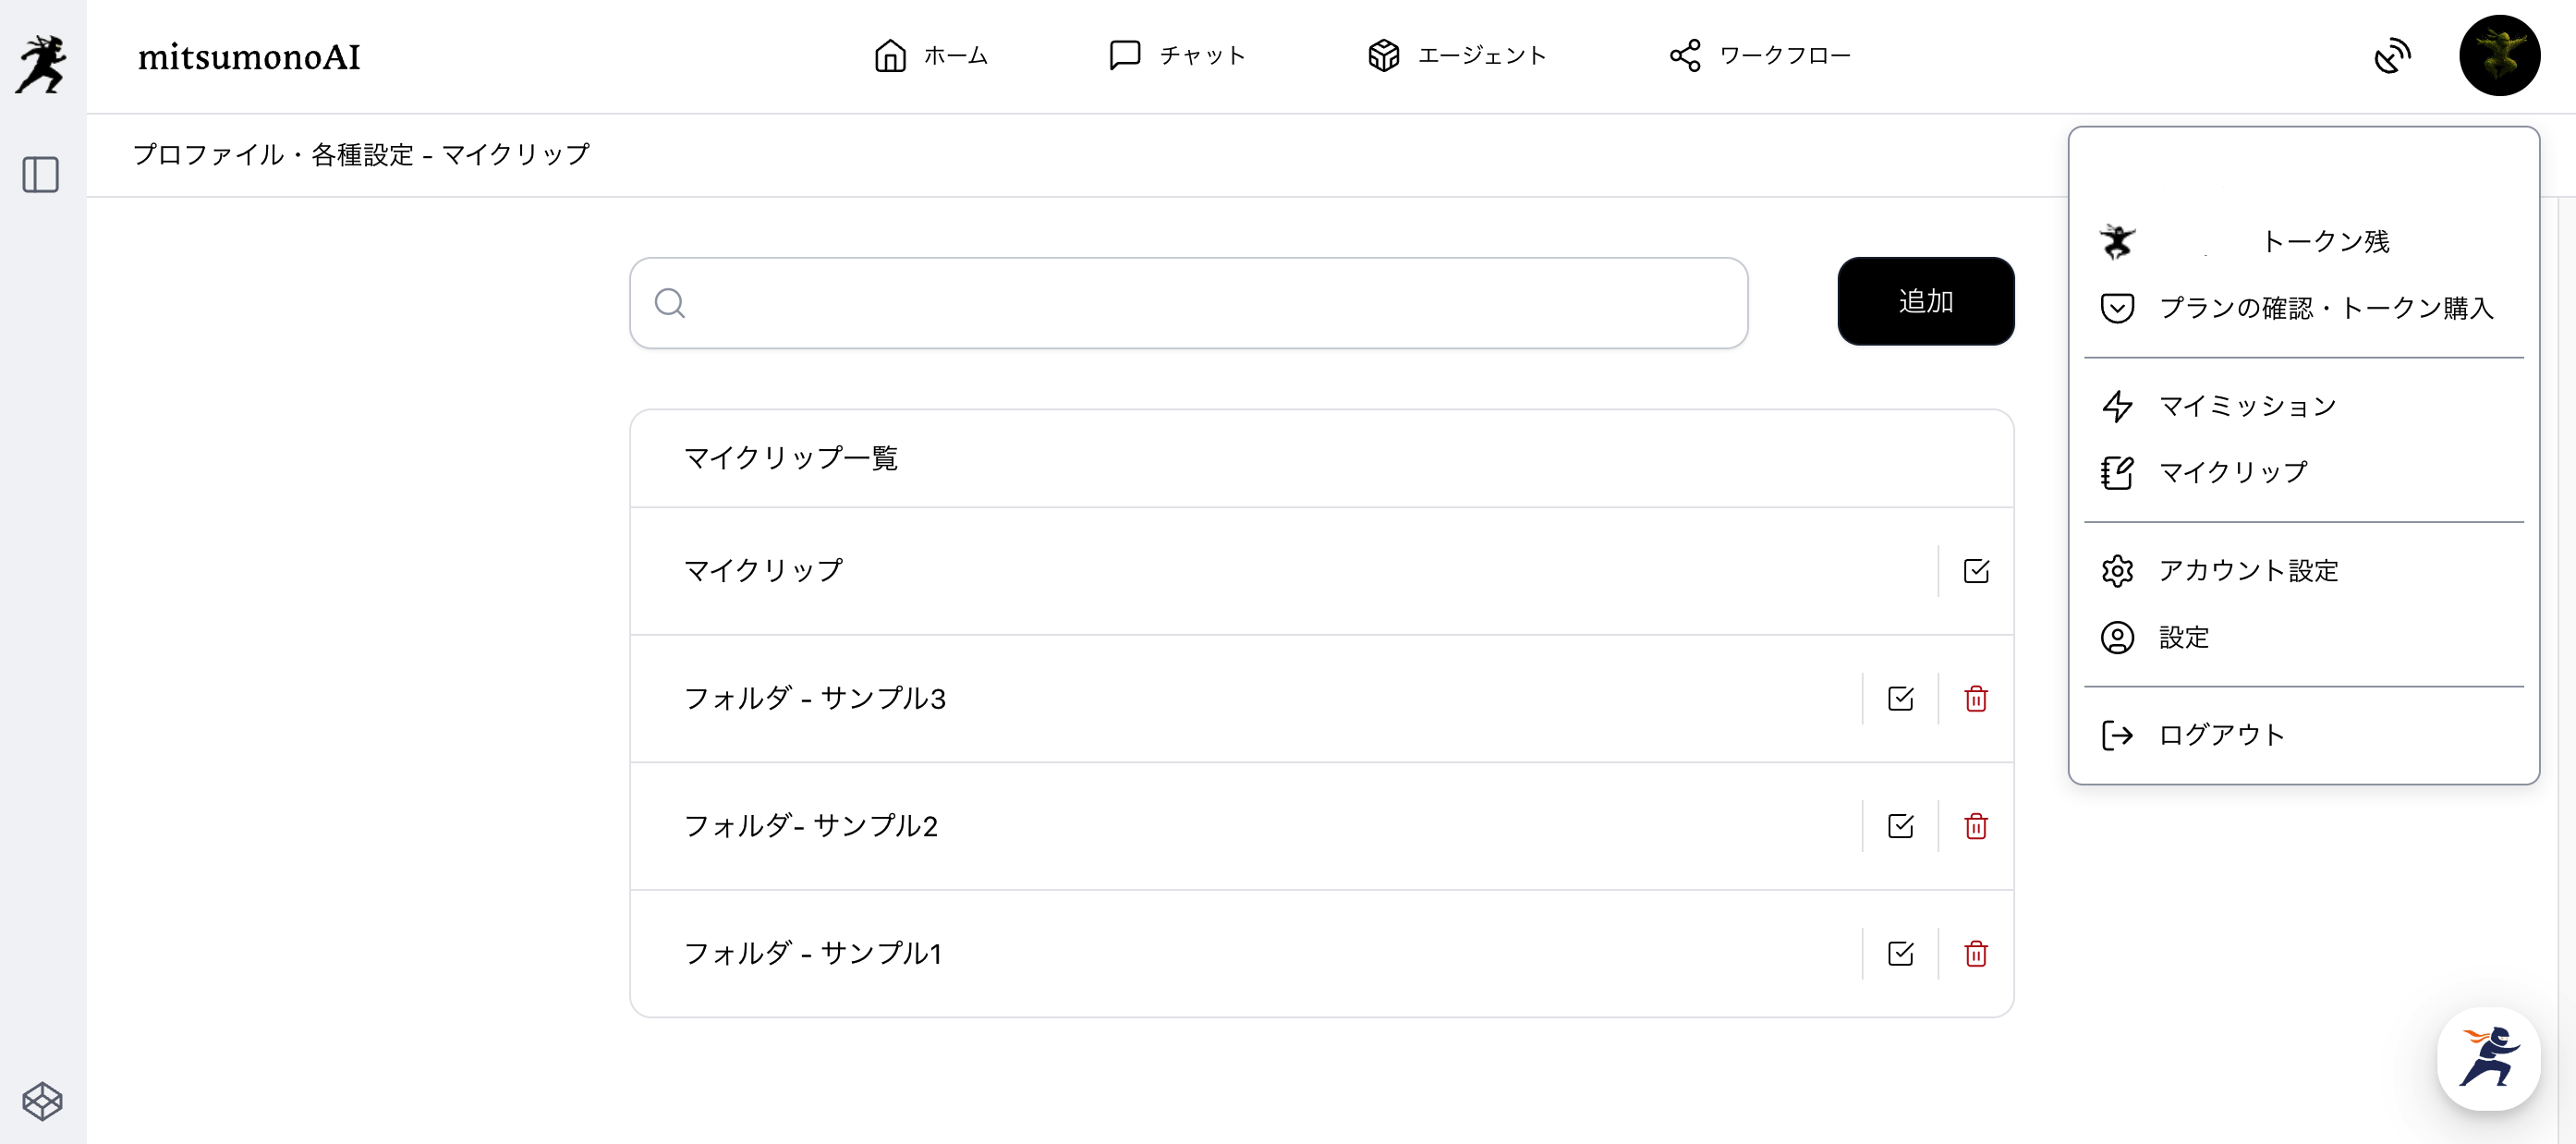Click edit checkbox icon for フォルダ - サンプル1

pyautogui.click(x=1900, y=954)
